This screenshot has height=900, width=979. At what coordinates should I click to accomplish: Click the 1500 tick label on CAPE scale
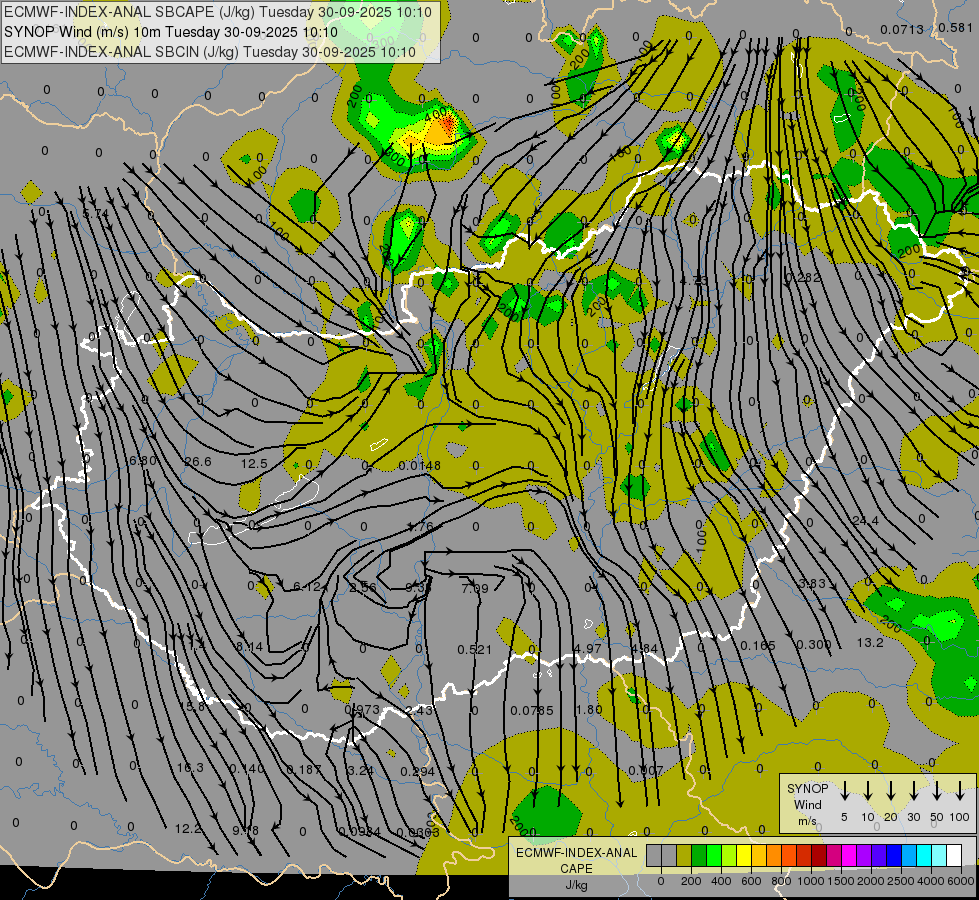(x=840, y=881)
